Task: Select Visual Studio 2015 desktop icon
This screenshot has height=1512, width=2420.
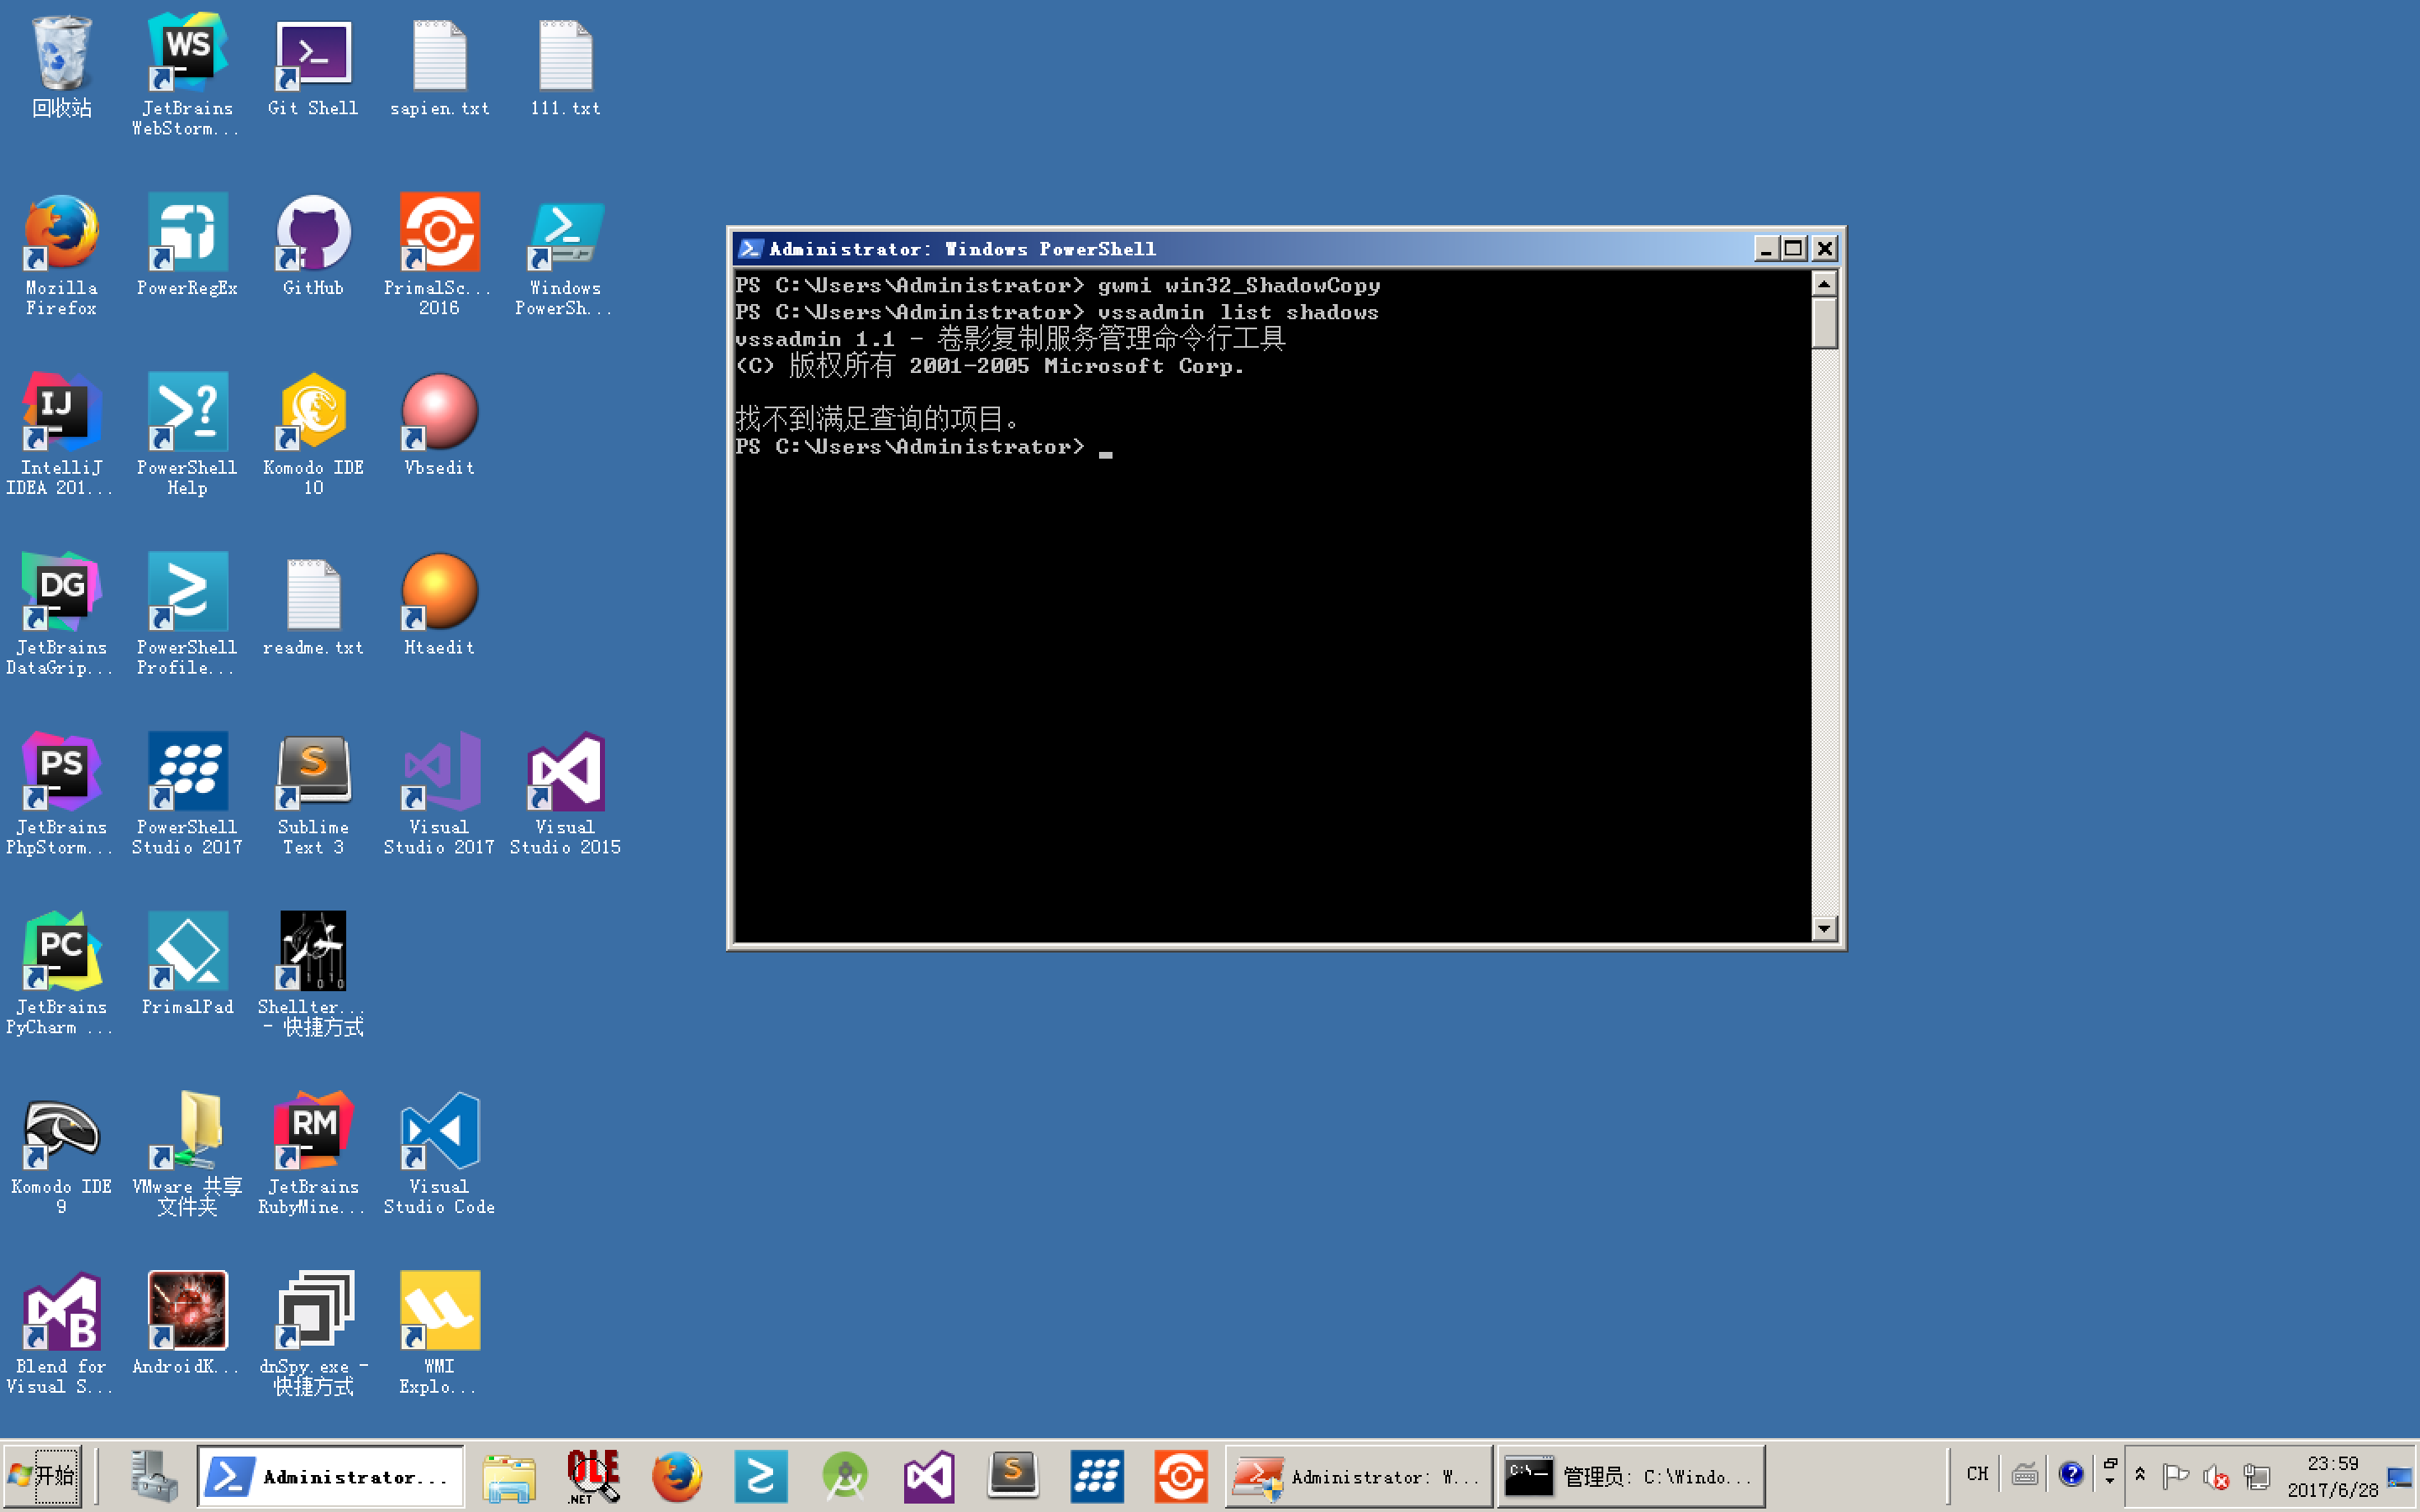Action: [565, 794]
